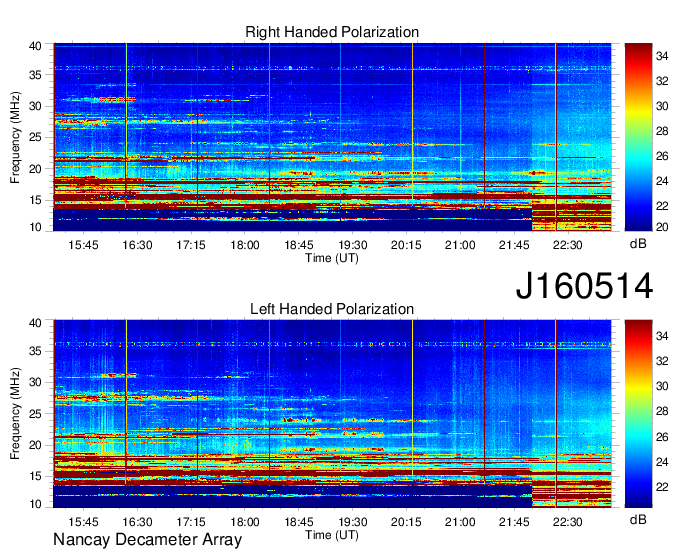The image size is (680, 552).
Task: Click the 22:30 tick on the bottom plot
Action: [568, 522]
